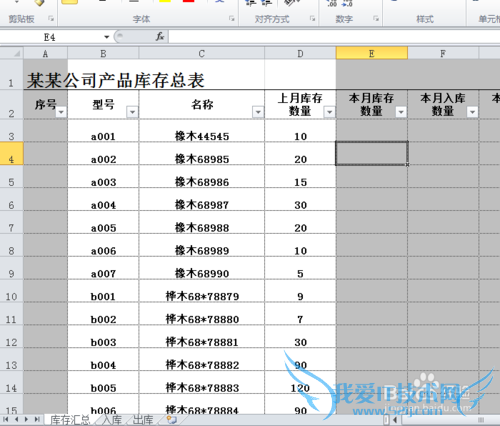Click cell containing 榉木68*78879
This screenshot has height=426, width=500.
pos(202,291)
